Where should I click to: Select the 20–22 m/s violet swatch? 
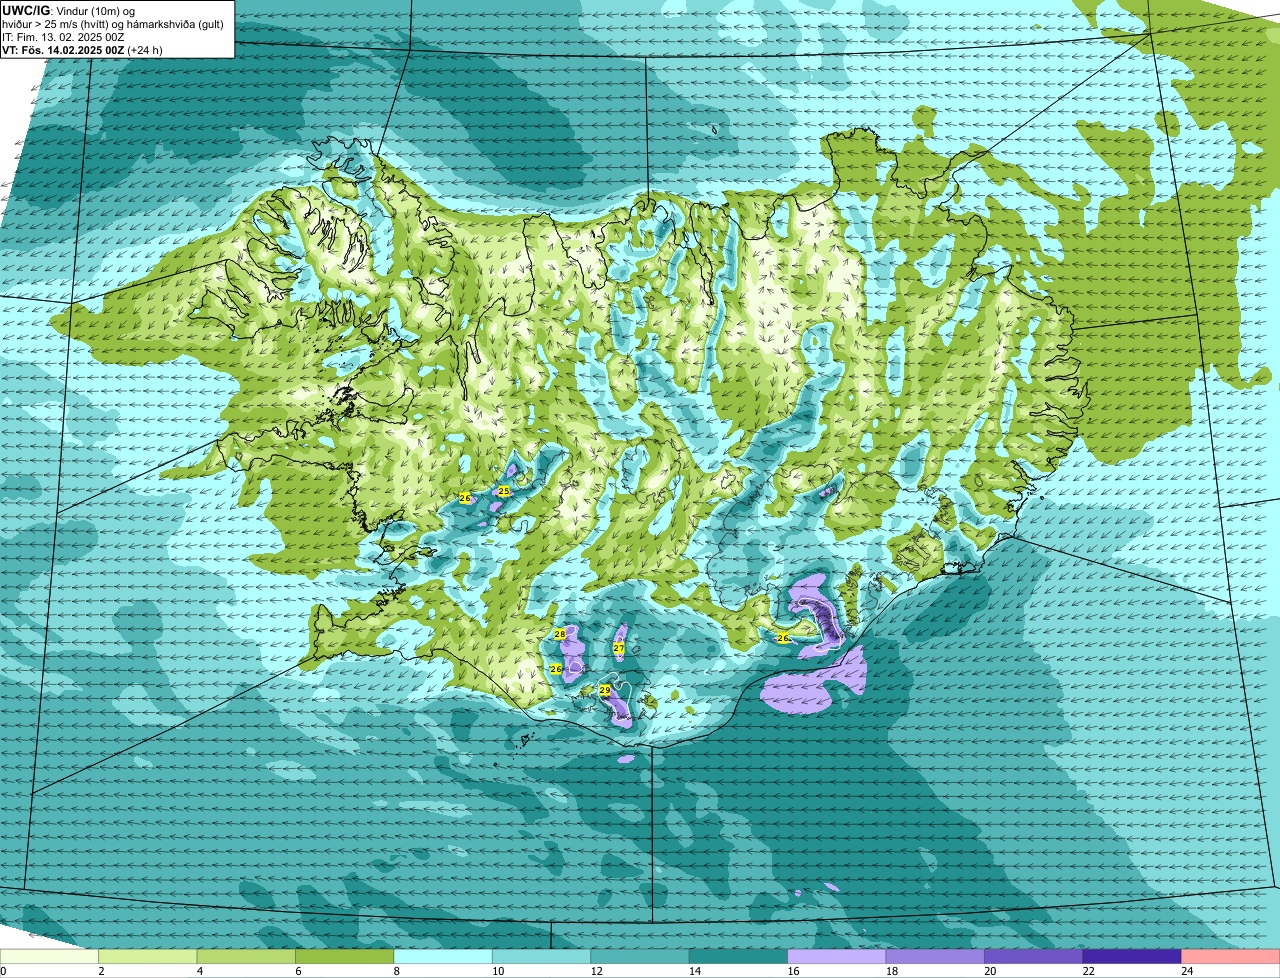[1034, 956]
